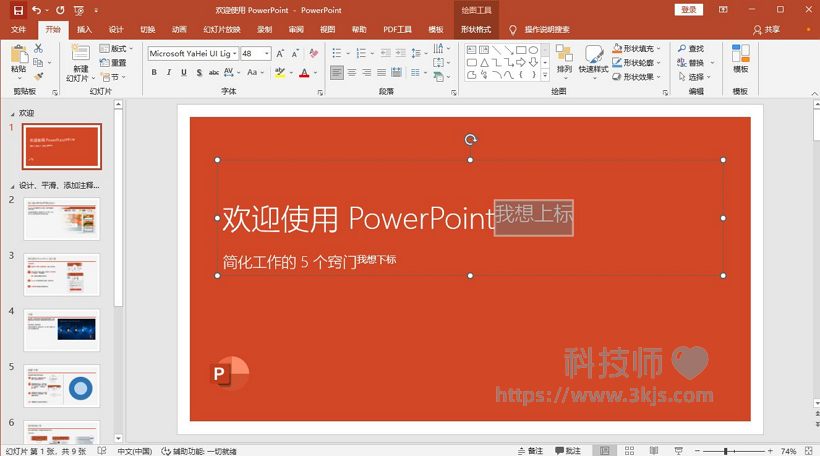
Task: Enable left text alignment
Action: [337, 73]
